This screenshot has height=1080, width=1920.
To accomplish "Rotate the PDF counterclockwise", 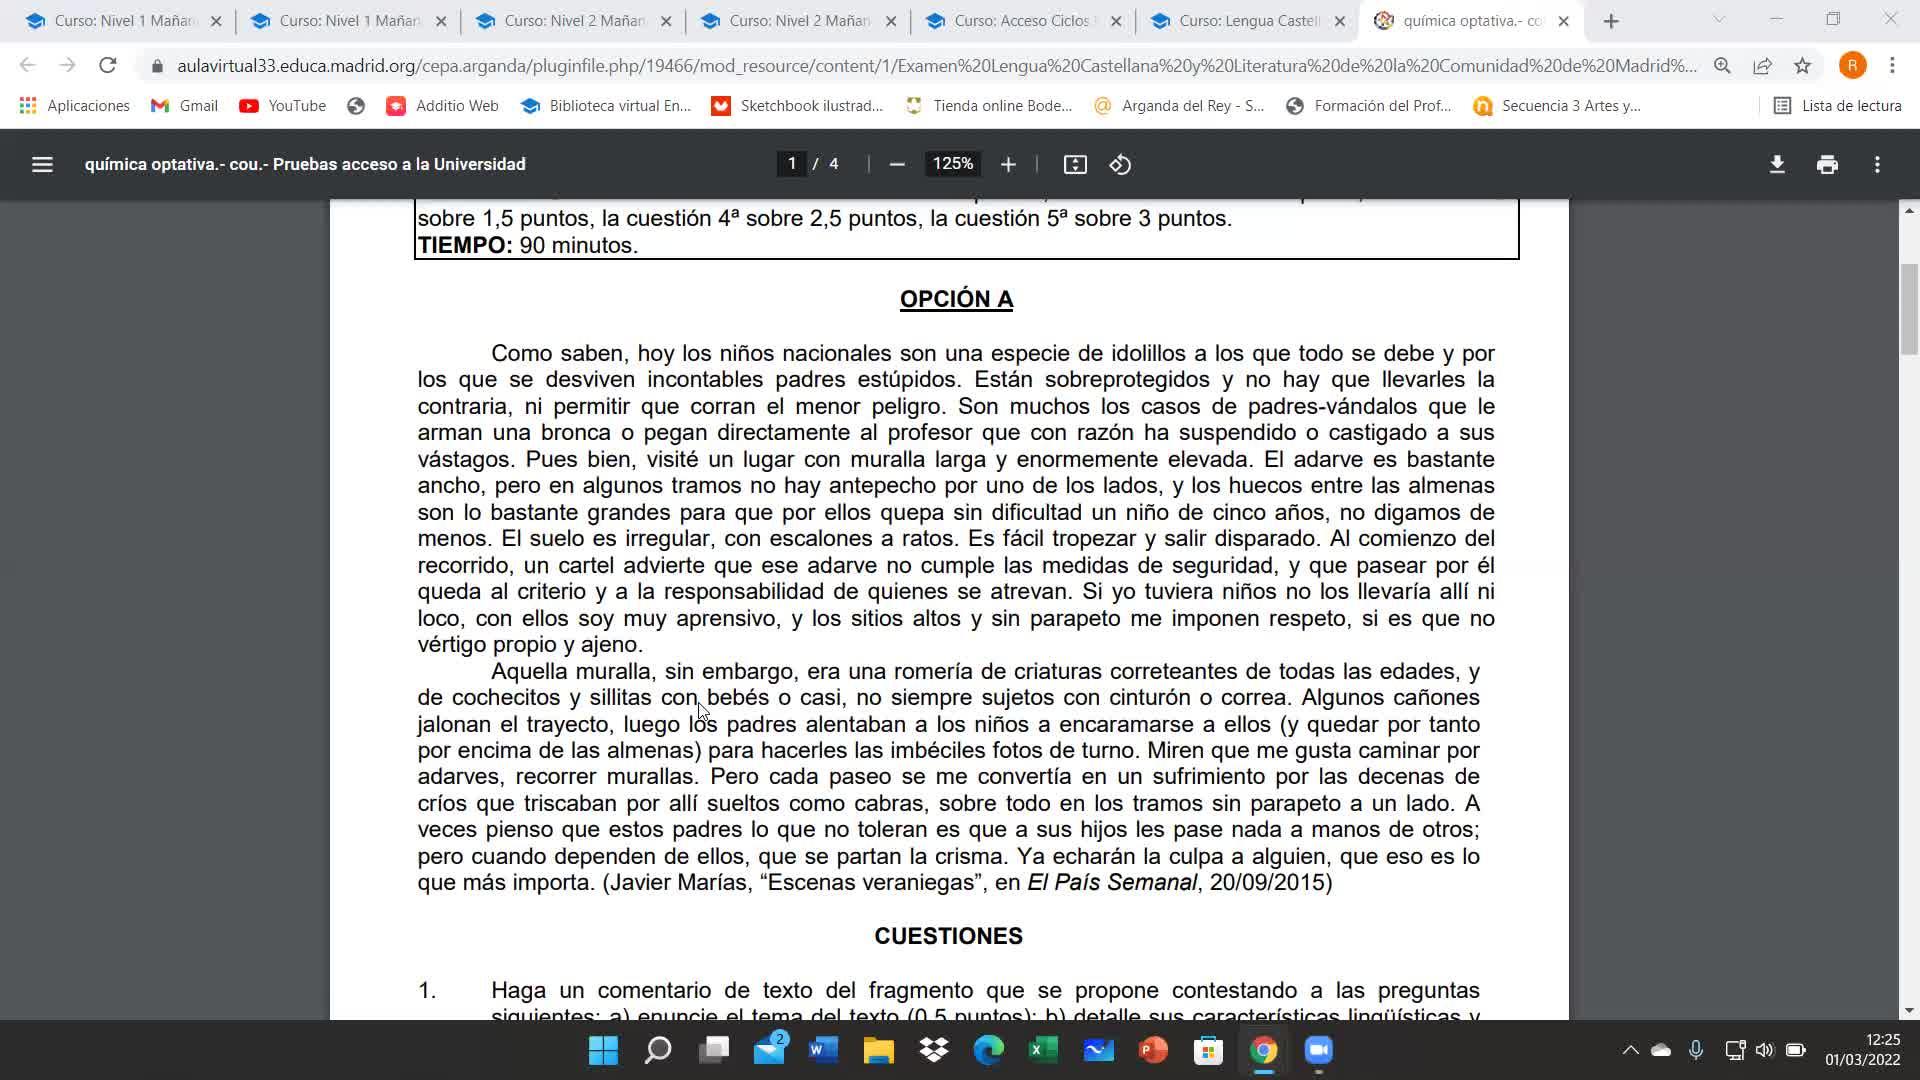I will (1120, 164).
